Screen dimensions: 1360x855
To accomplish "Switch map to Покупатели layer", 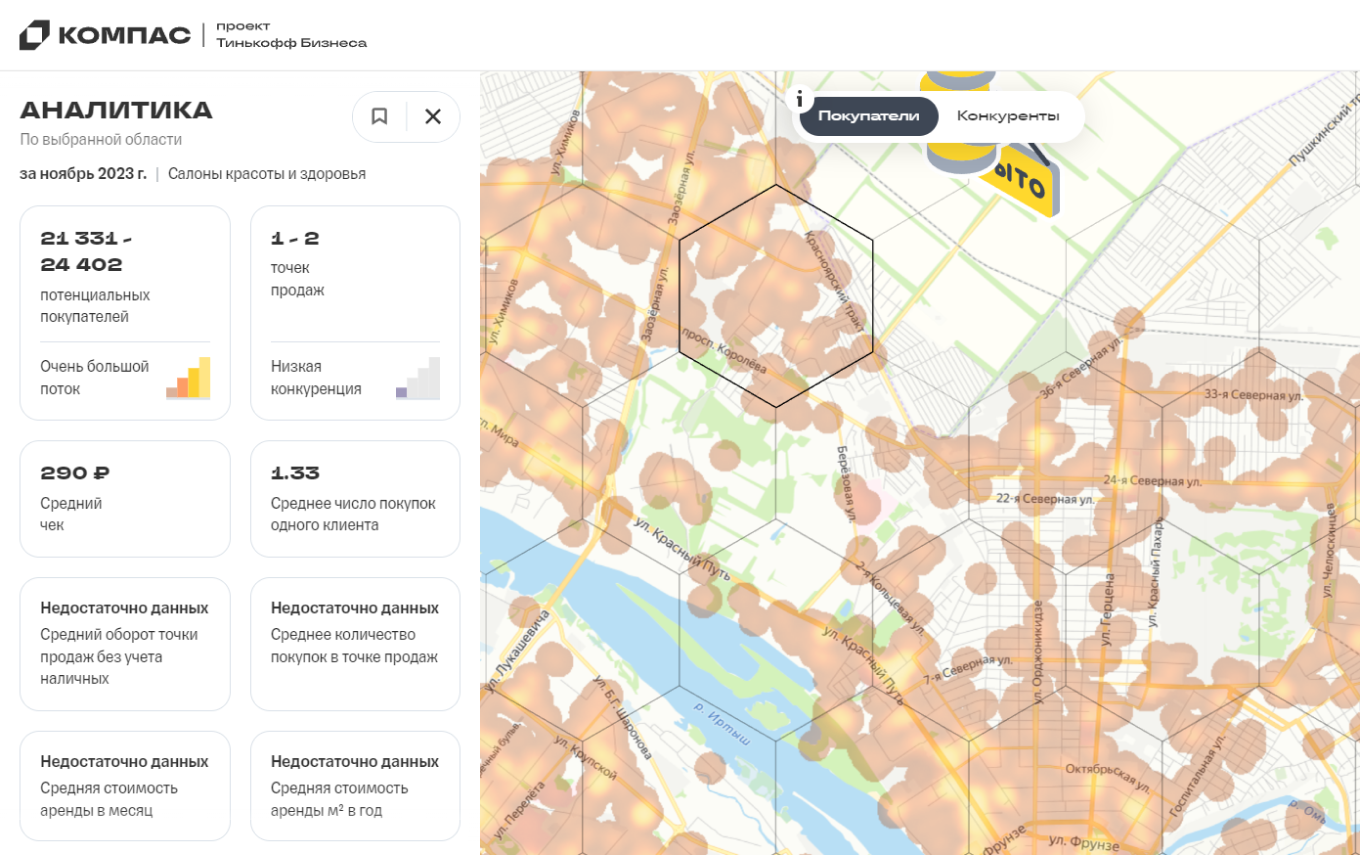I will tap(868, 116).
